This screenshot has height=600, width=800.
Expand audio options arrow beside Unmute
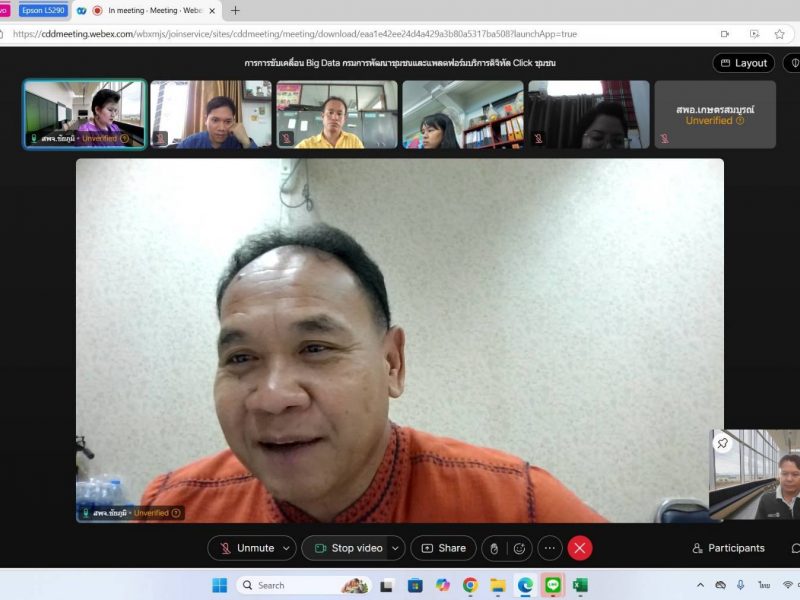288,548
